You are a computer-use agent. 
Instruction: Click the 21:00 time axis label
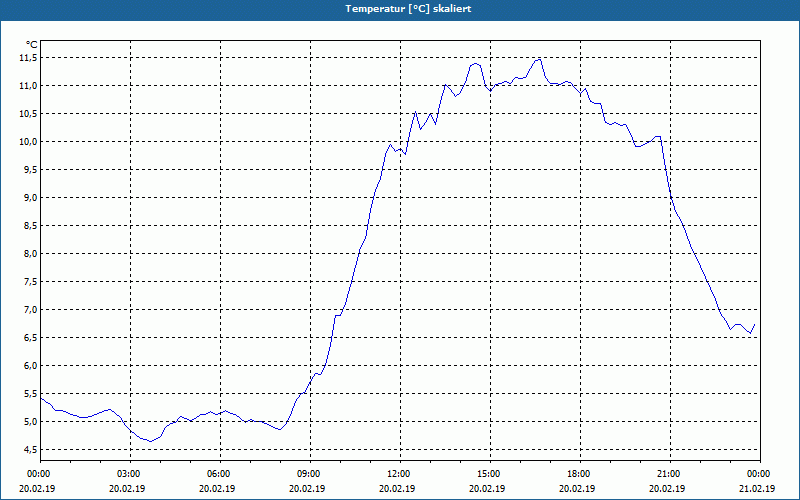pos(667,474)
